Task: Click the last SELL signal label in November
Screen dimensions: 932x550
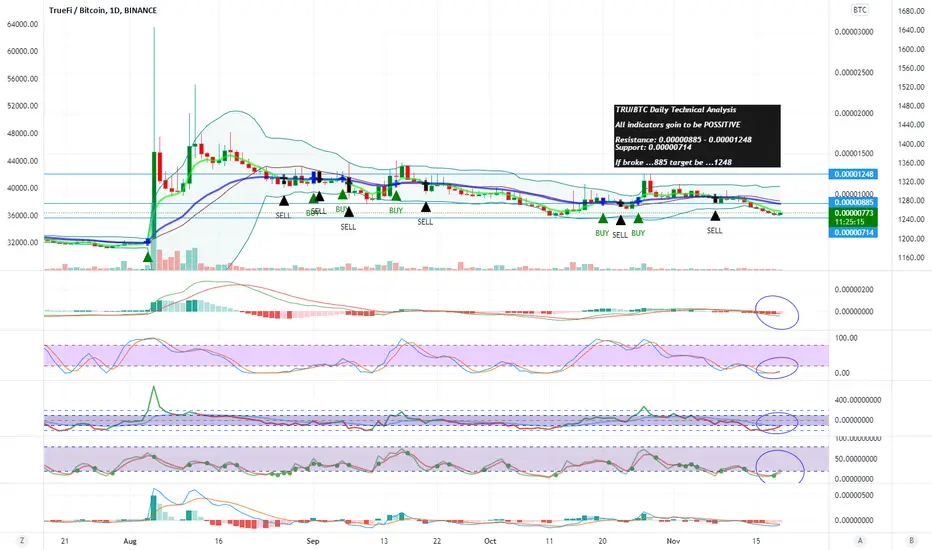Action: [x=715, y=231]
